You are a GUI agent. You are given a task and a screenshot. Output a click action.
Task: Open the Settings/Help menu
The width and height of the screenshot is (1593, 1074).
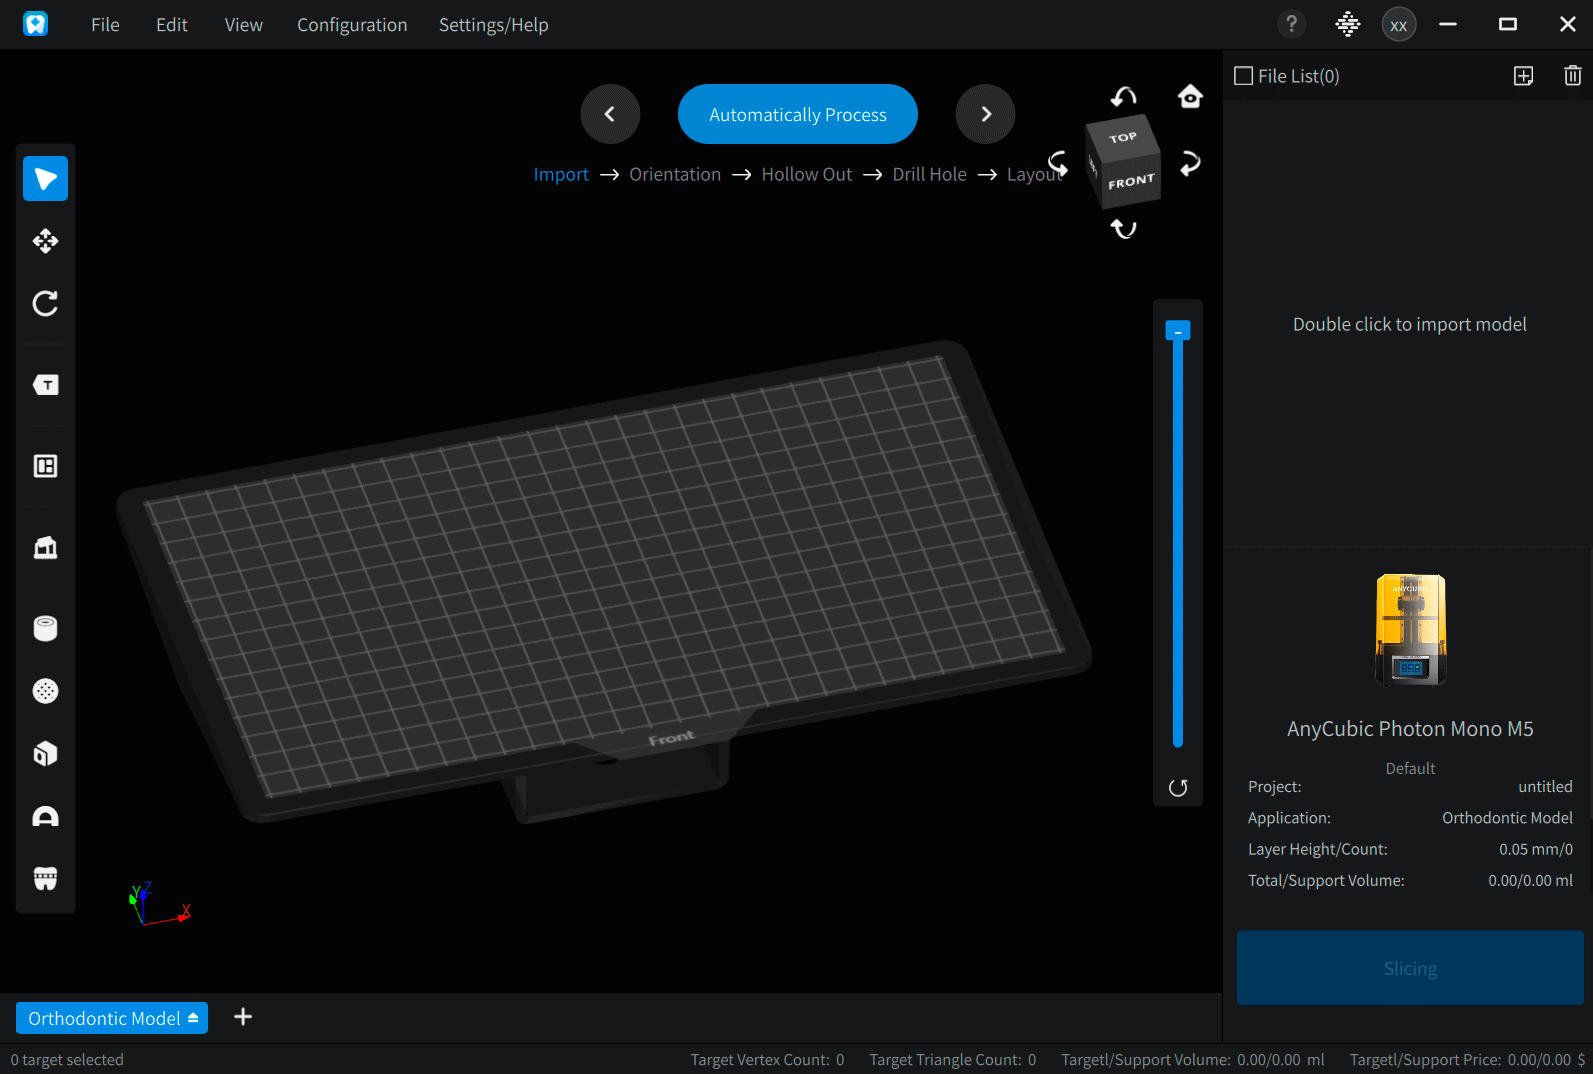coord(494,25)
